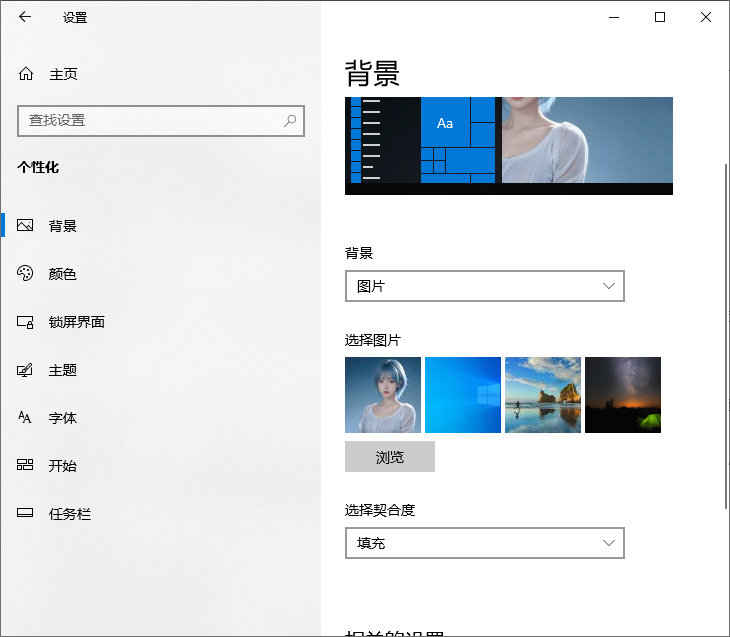Click the 选择契合度 label
Viewport: 730px width, 637px height.
point(379,510)
